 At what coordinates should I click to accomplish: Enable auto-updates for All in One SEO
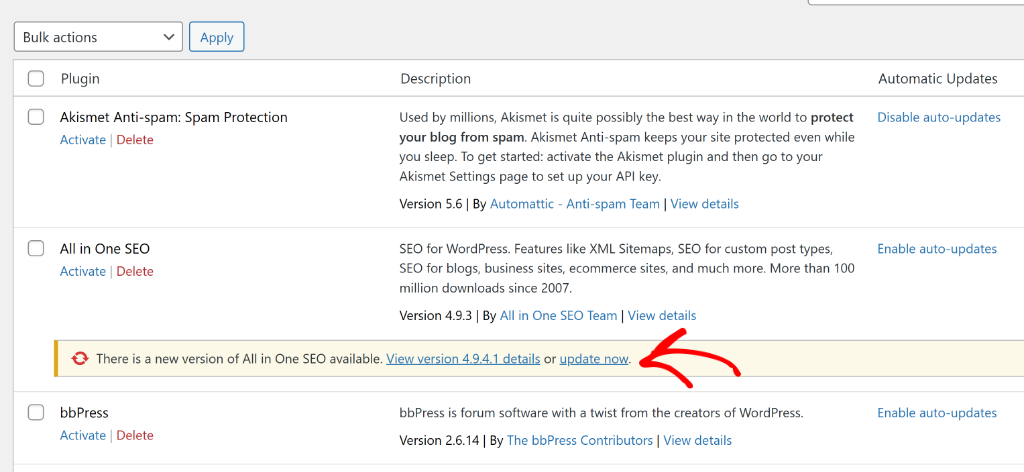[x=937, y=249]
